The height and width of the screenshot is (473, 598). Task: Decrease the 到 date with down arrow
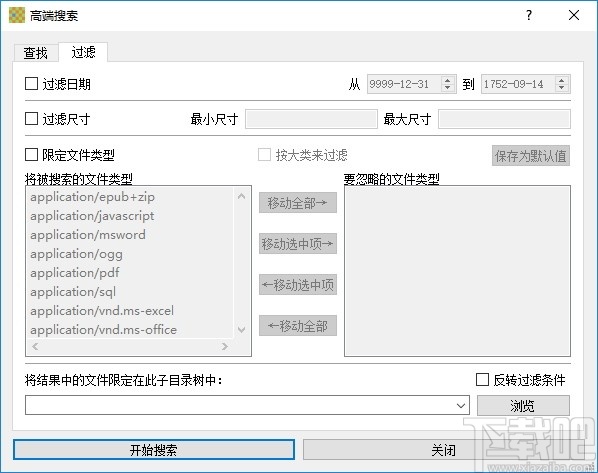pos(561,88)
